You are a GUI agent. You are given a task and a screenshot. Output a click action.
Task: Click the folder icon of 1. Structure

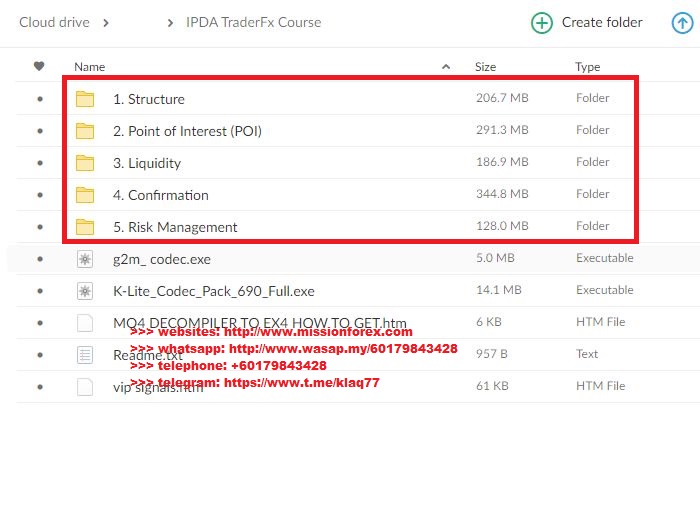pyautogui.click(x=85, y=99)
